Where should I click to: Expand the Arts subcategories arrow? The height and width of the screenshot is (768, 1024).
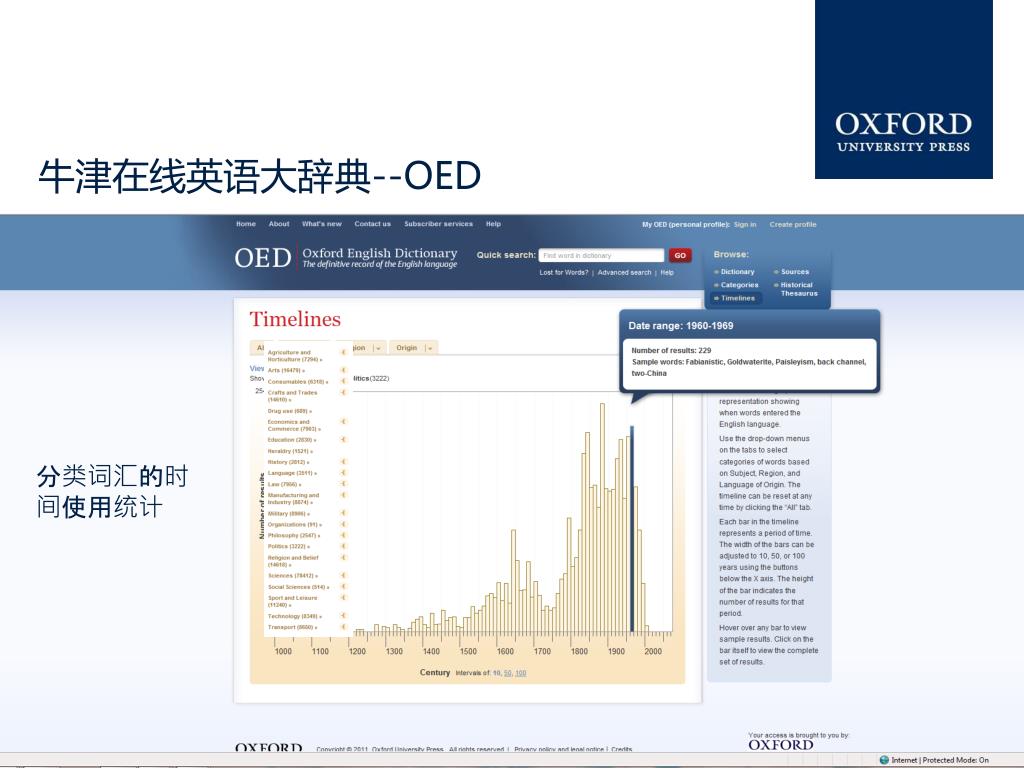(x=344, y=370)
